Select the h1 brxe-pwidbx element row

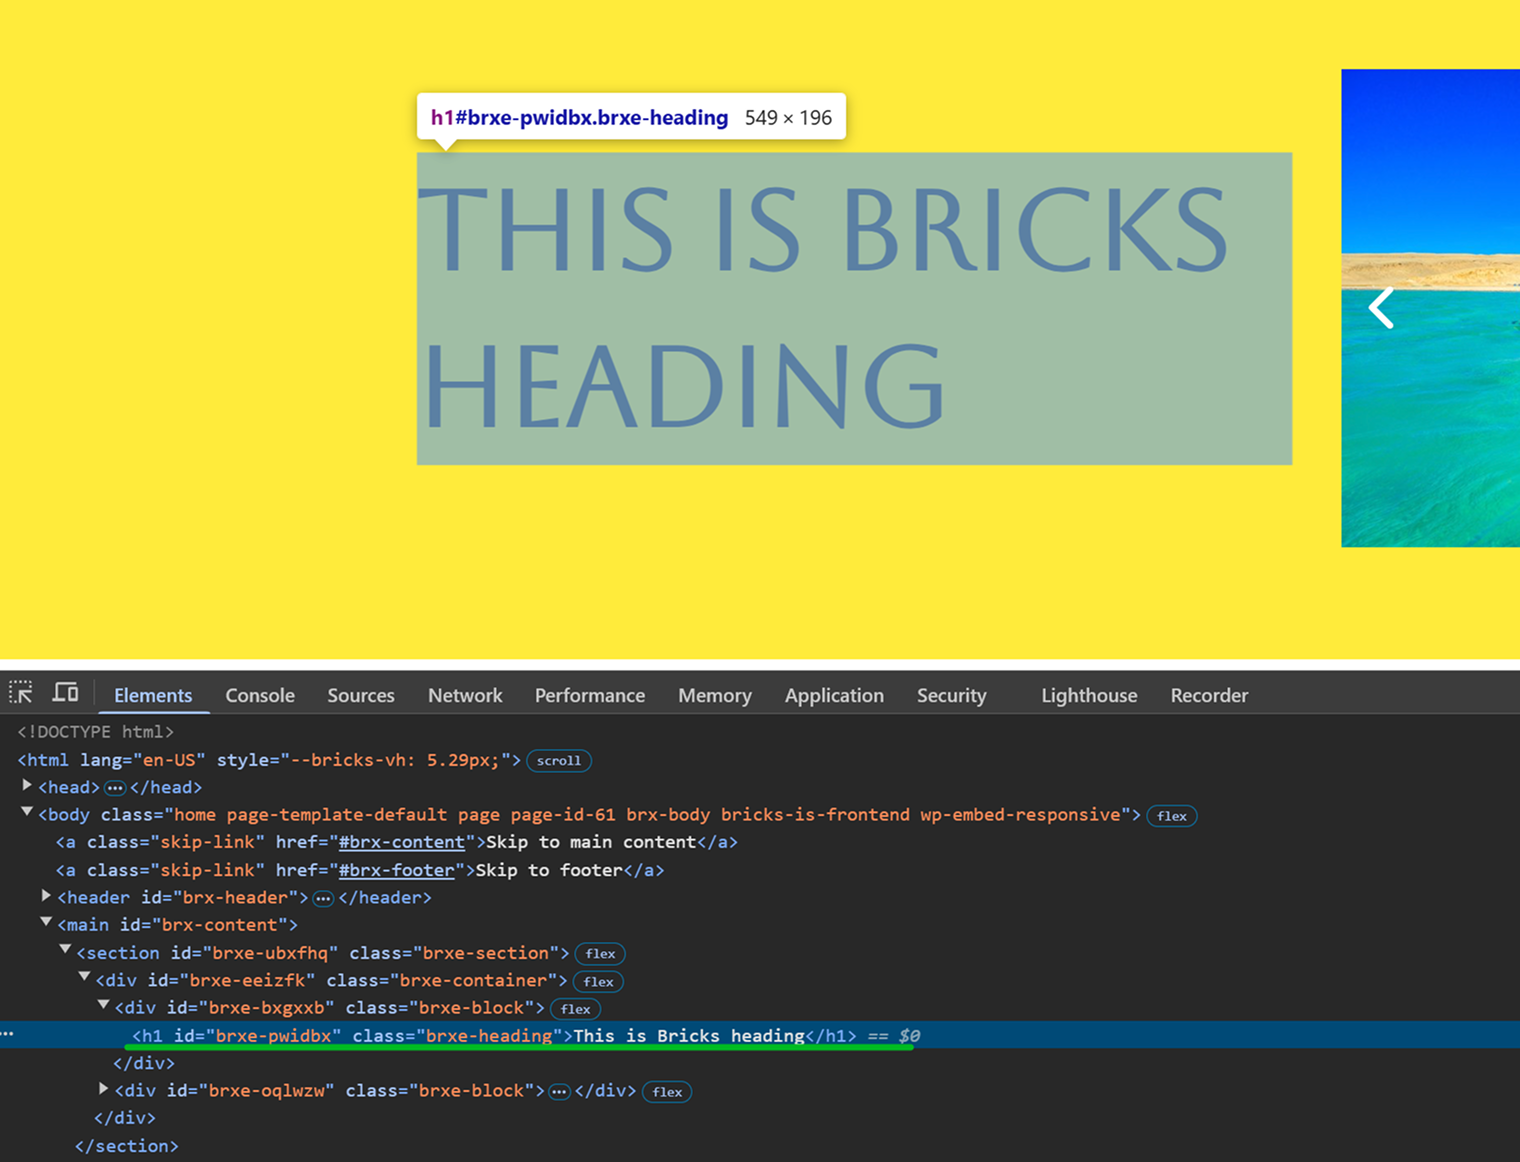pyautogui.click(x=760, y=1035)
